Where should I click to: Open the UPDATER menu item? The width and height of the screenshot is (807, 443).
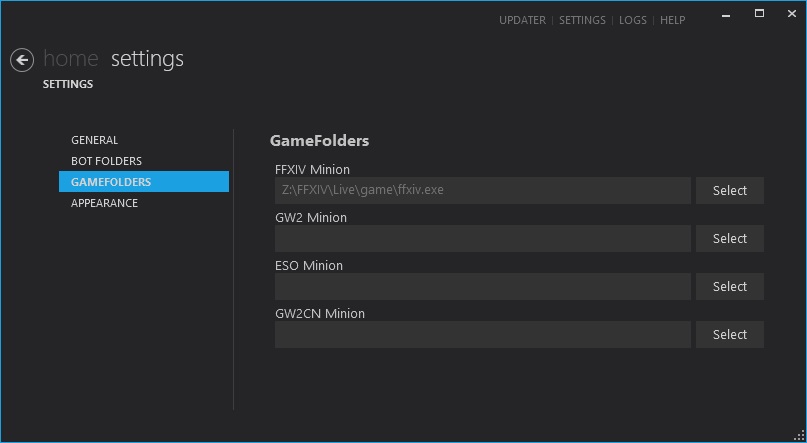pyautogui.click(x=522, y=20)
